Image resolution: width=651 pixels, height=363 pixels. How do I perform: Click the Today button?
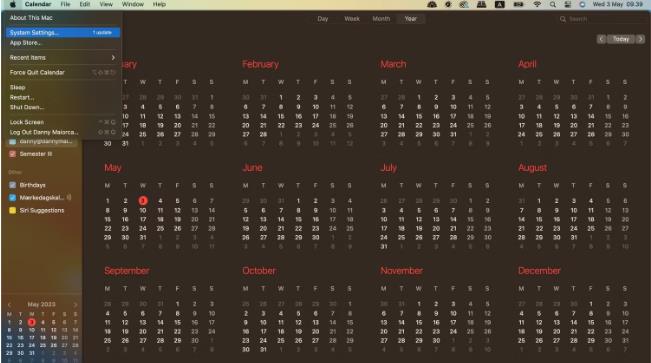coord(621,39)
